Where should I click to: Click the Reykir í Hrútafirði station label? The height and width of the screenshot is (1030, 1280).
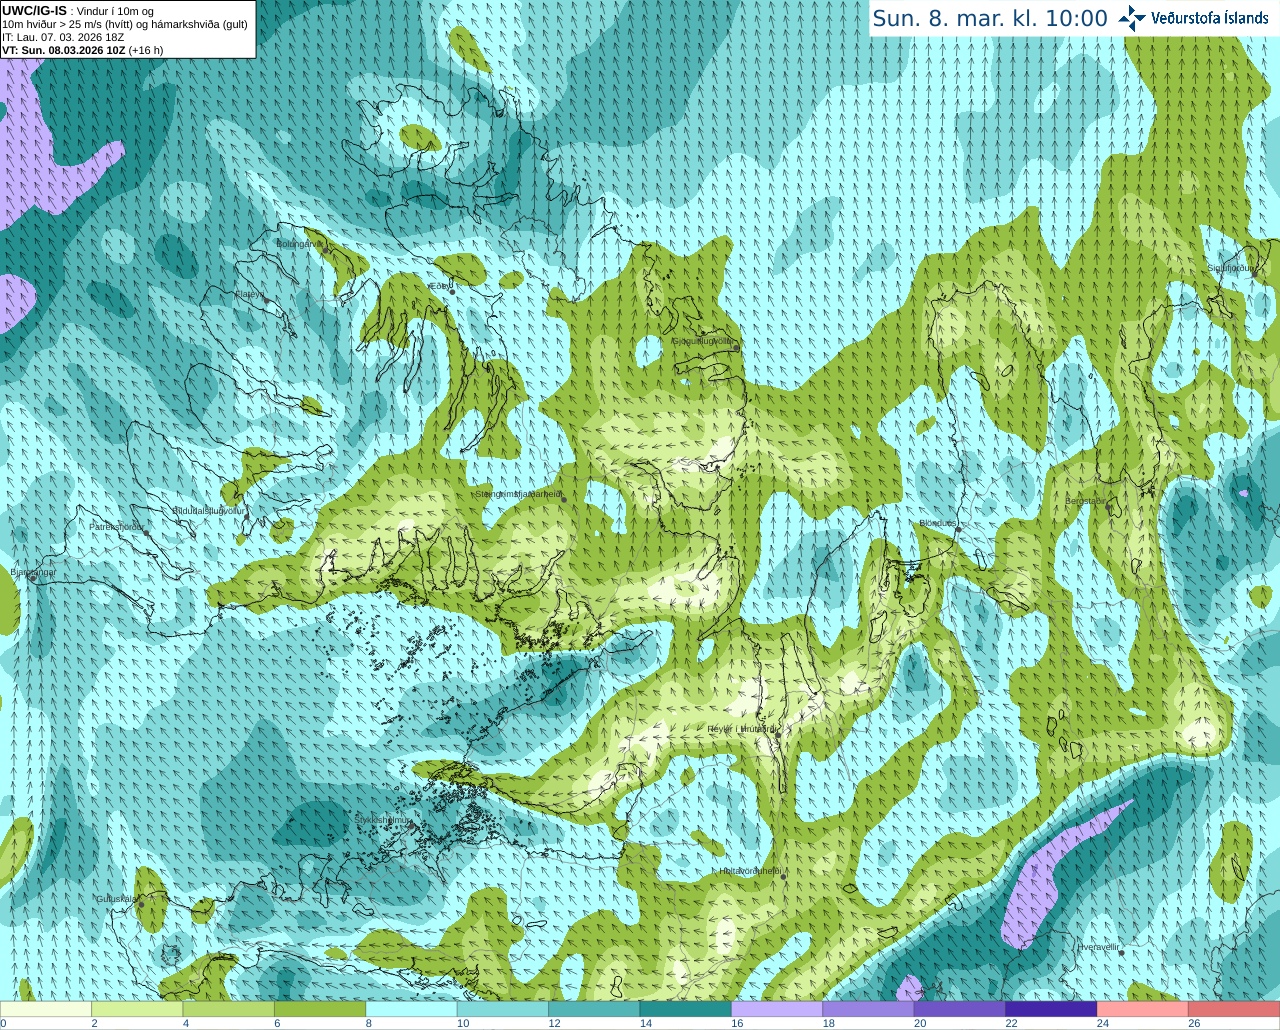point(742,729)
